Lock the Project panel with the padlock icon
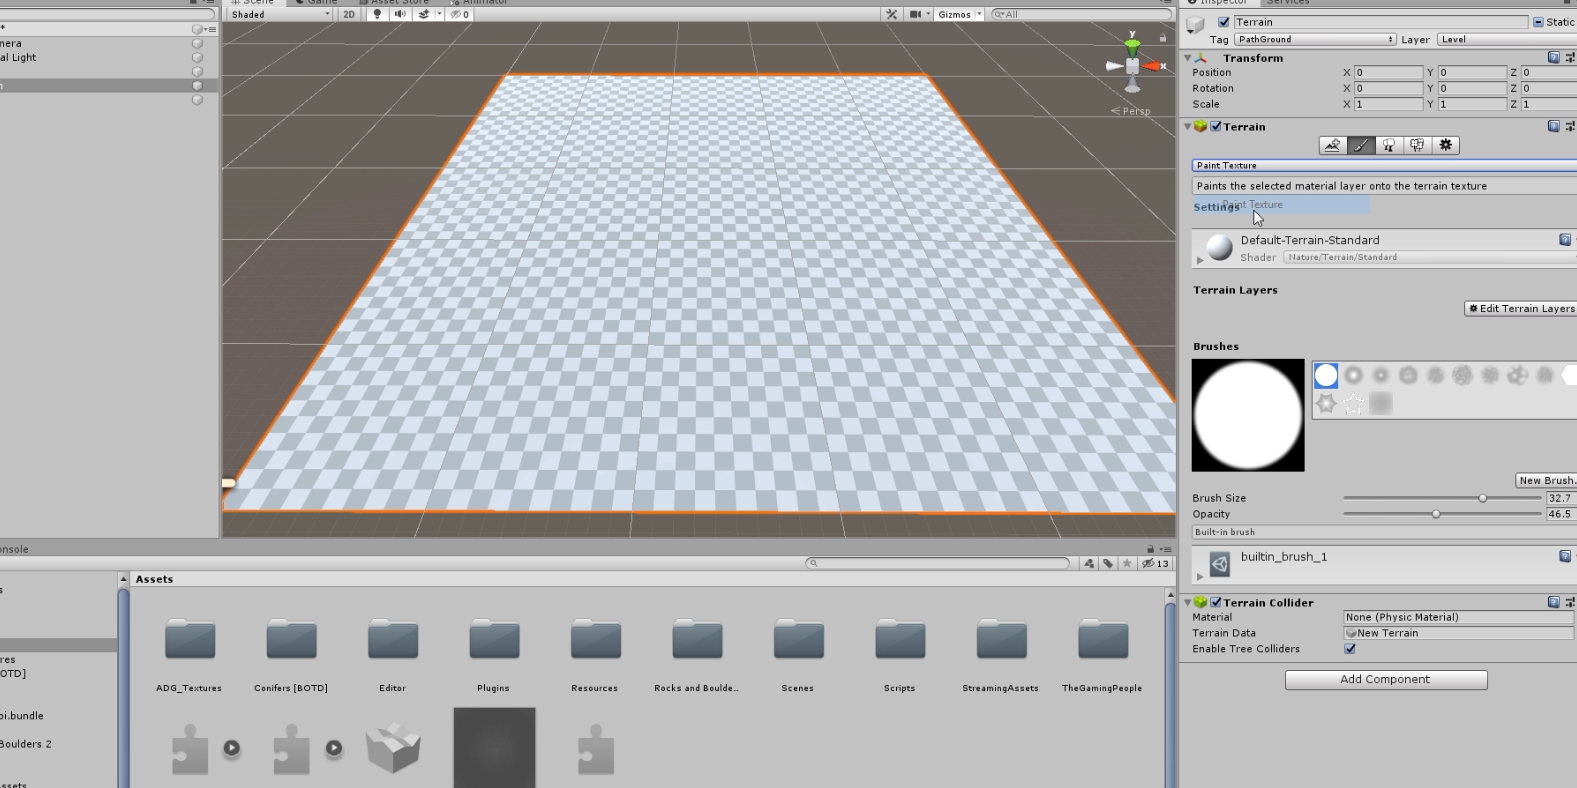The image size is (1577, 788). click(x=1150, y=549)
